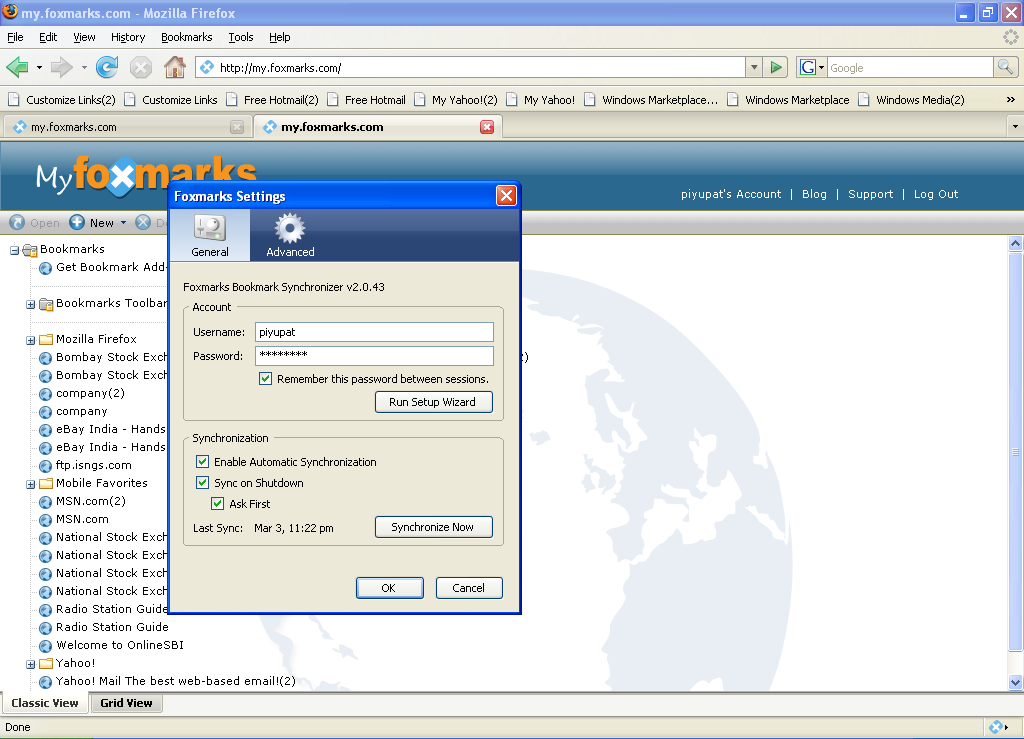Go to the Home page icon
Viewport: 1024px width, 739px height.
(174, 67)
